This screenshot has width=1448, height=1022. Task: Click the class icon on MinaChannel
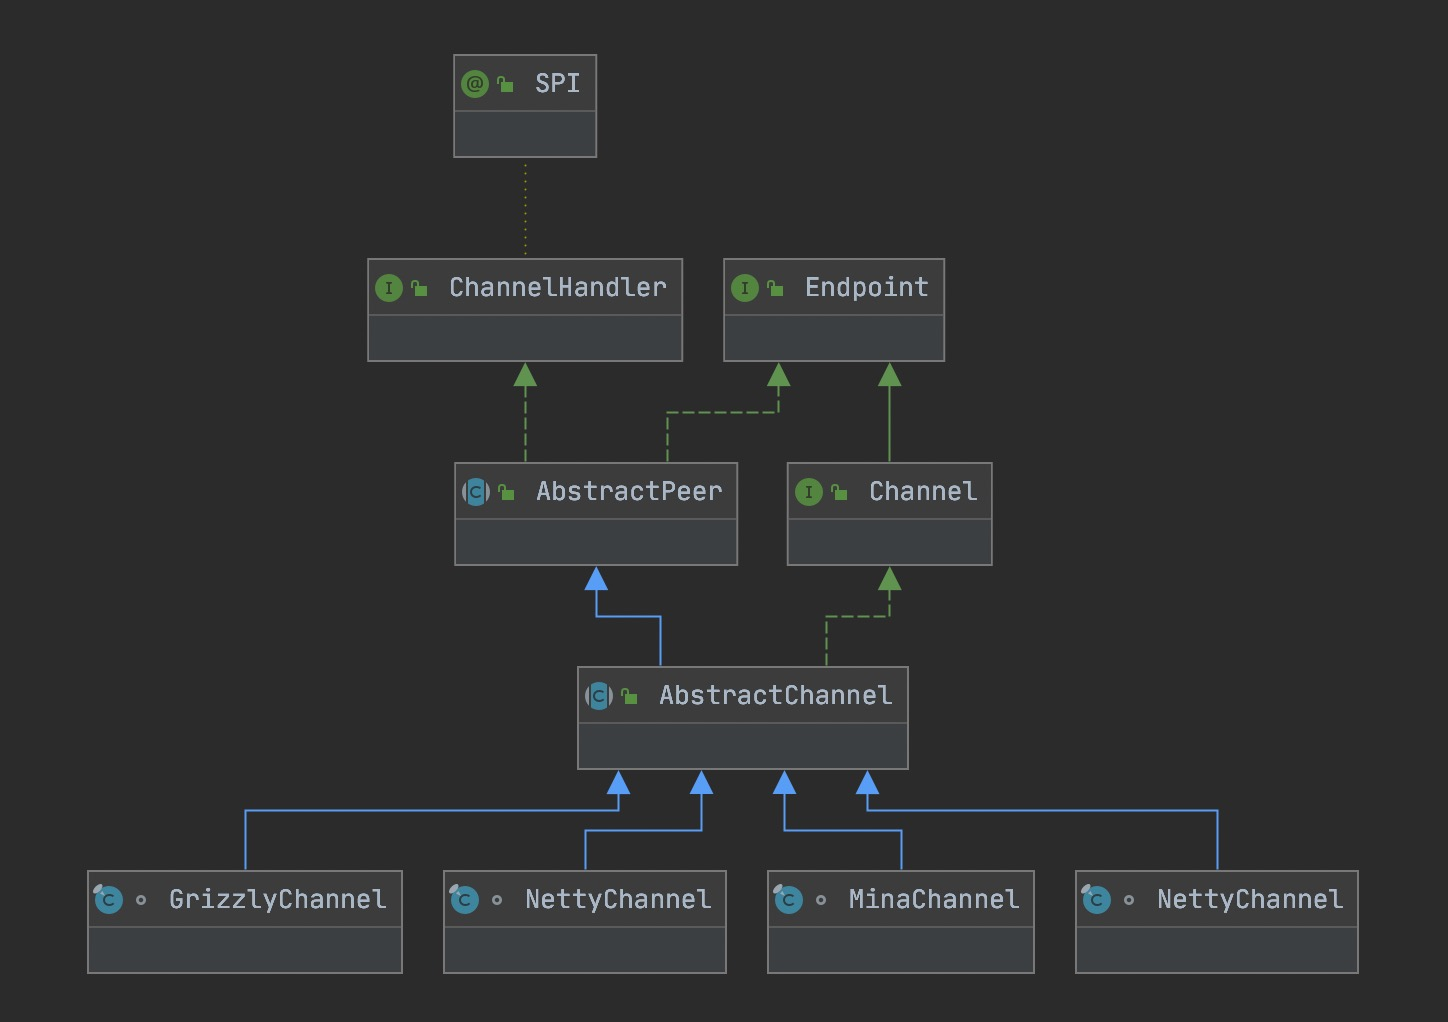[788, 900]
